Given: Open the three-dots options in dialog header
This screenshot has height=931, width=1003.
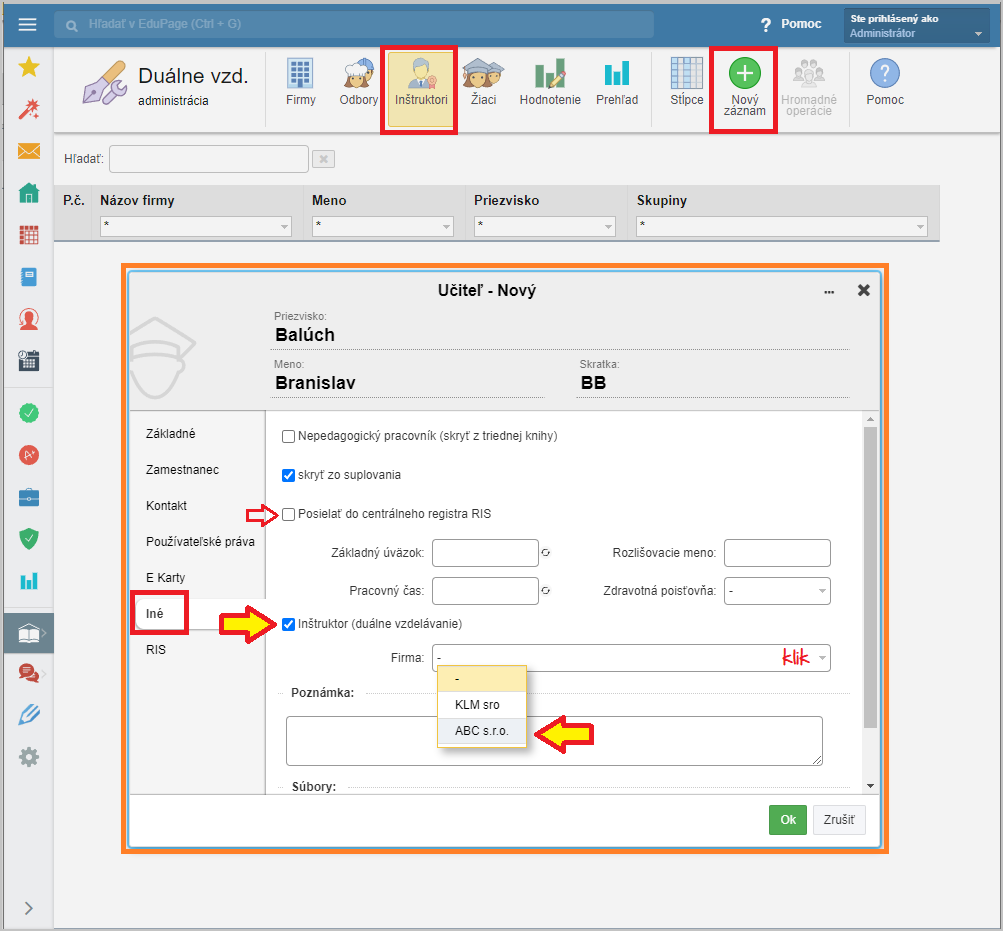Looking at the screenshot, I should point(829,292).
